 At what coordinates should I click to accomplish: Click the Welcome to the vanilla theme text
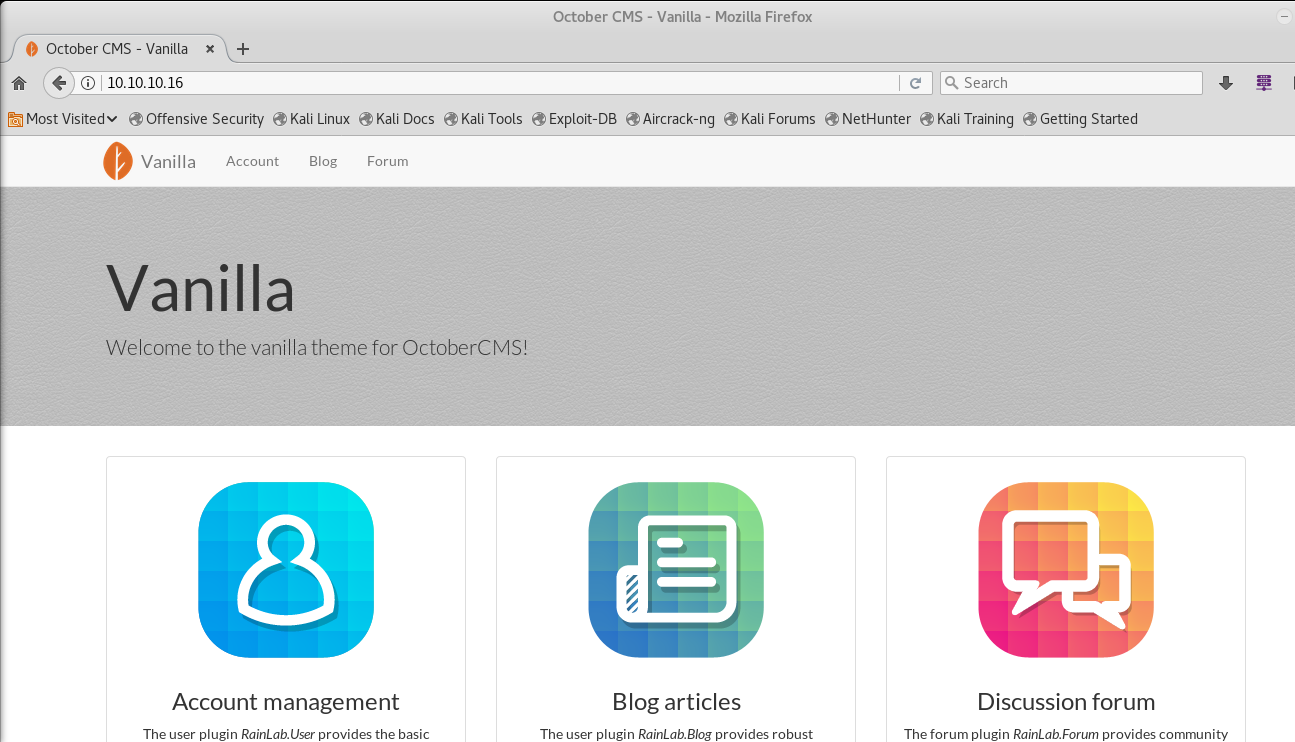317,348
